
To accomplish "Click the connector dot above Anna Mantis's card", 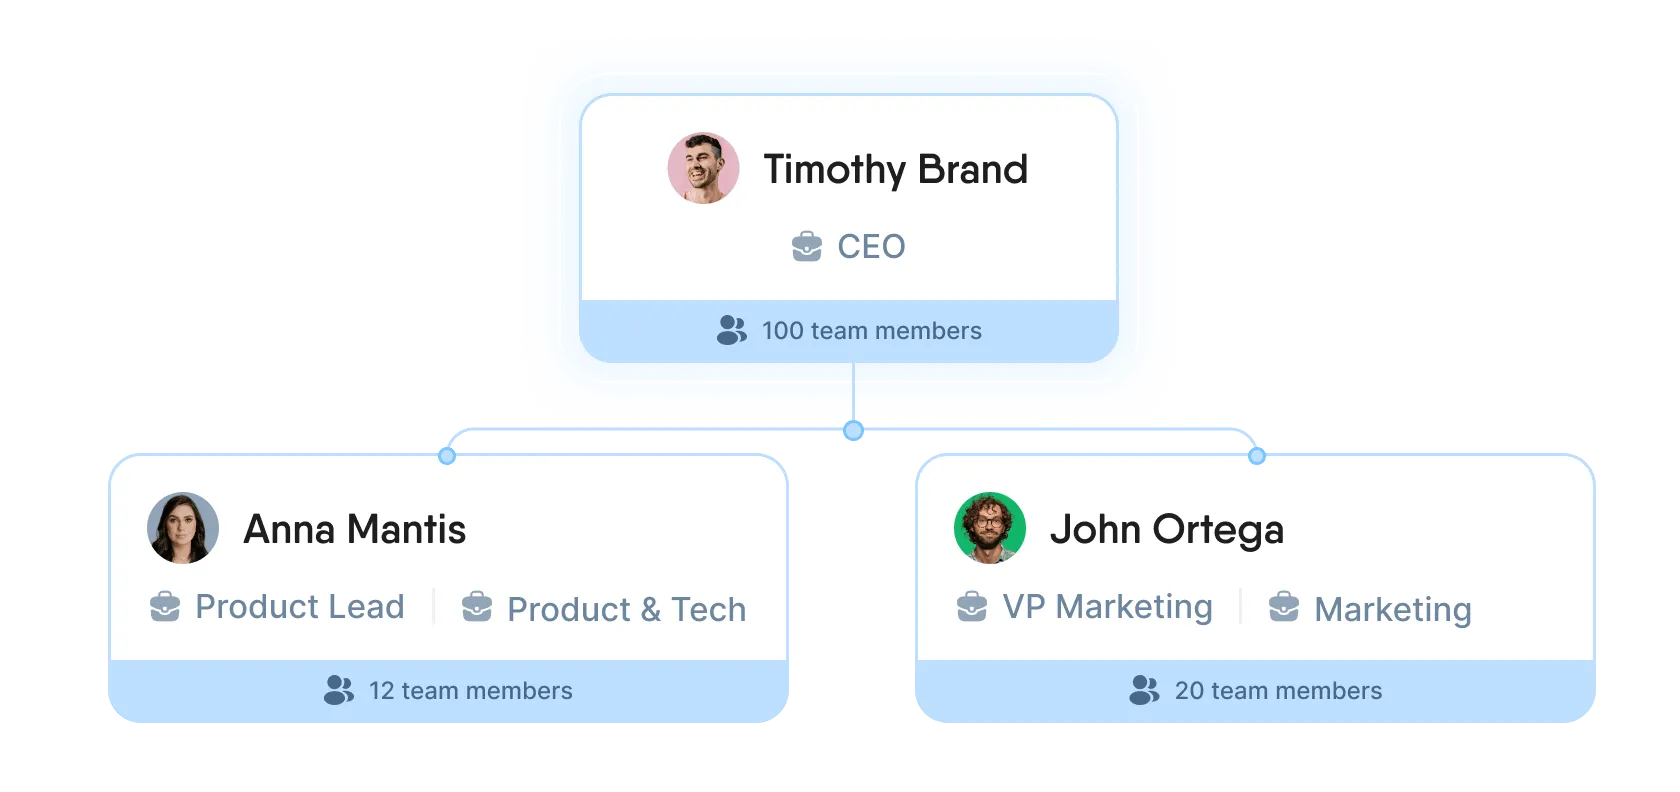I will pos(447,456).
